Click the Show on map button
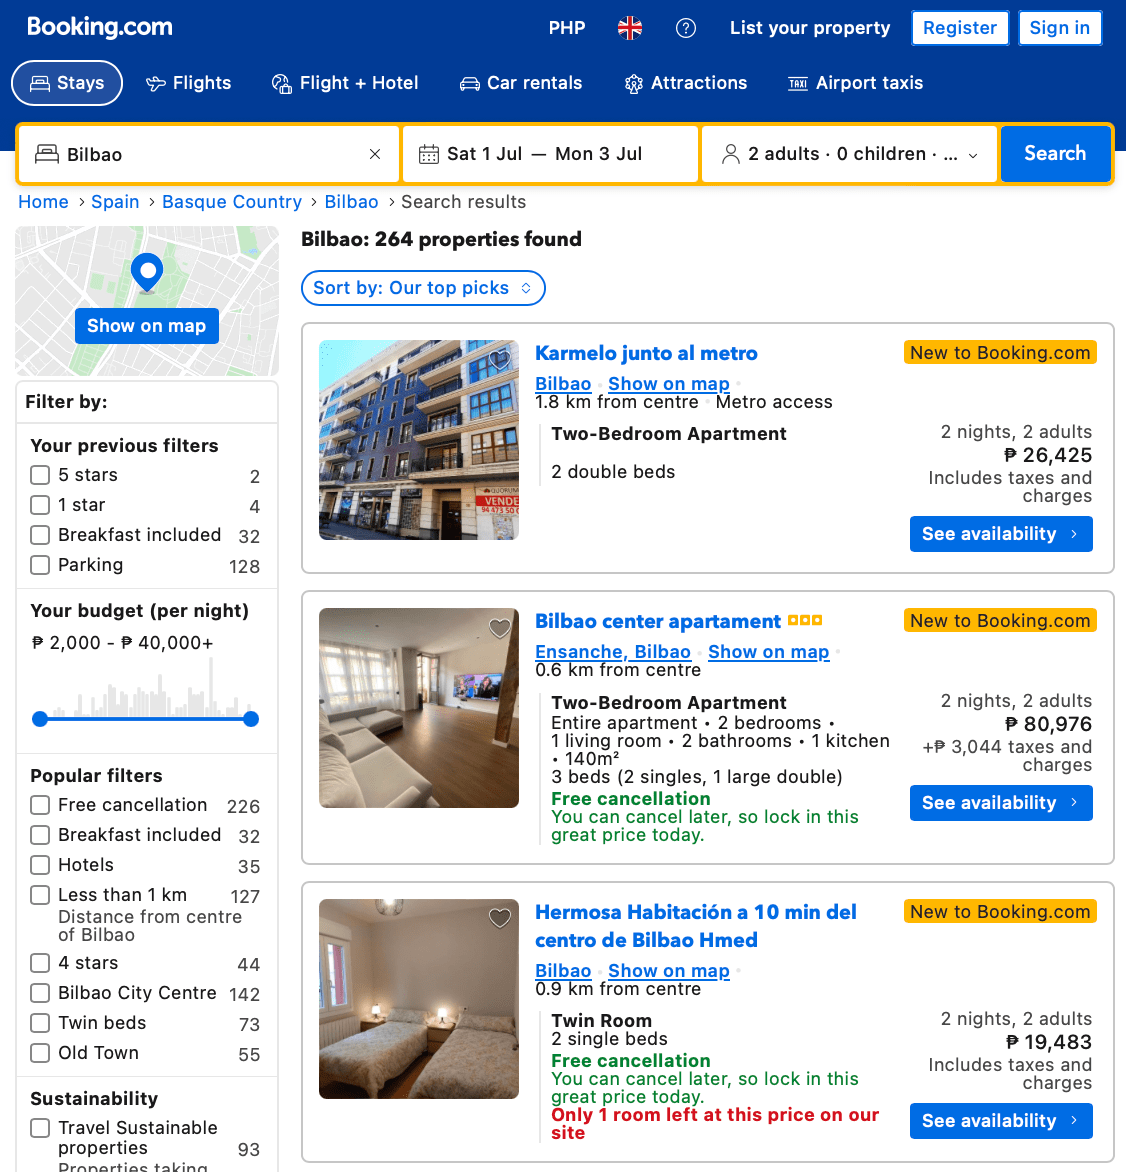The width and height of the screenshot is (1126, 1172). [147, 326]
